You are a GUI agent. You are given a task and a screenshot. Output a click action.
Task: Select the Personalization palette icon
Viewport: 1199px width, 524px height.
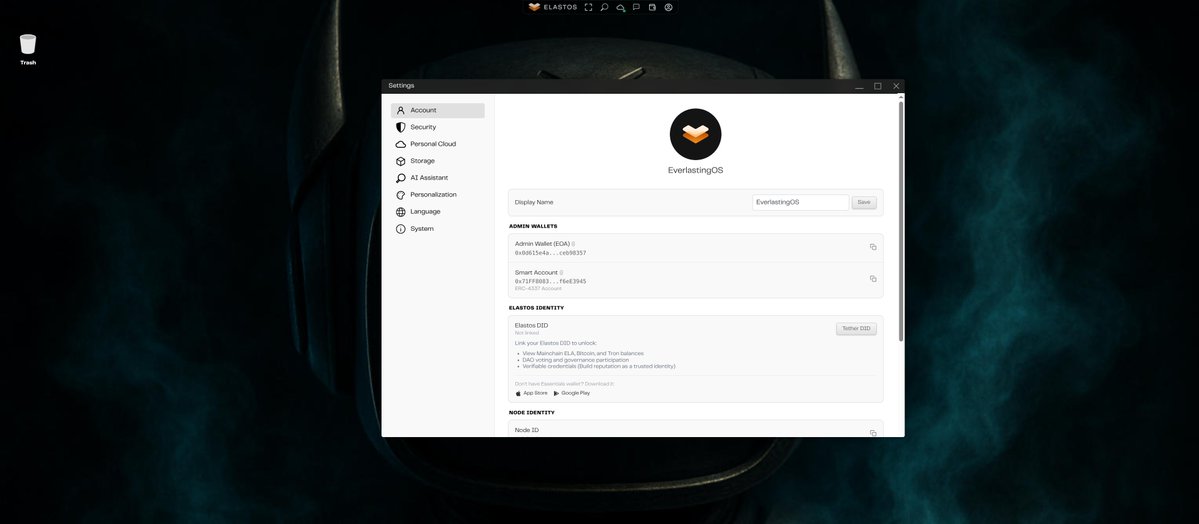coord(401,195)
